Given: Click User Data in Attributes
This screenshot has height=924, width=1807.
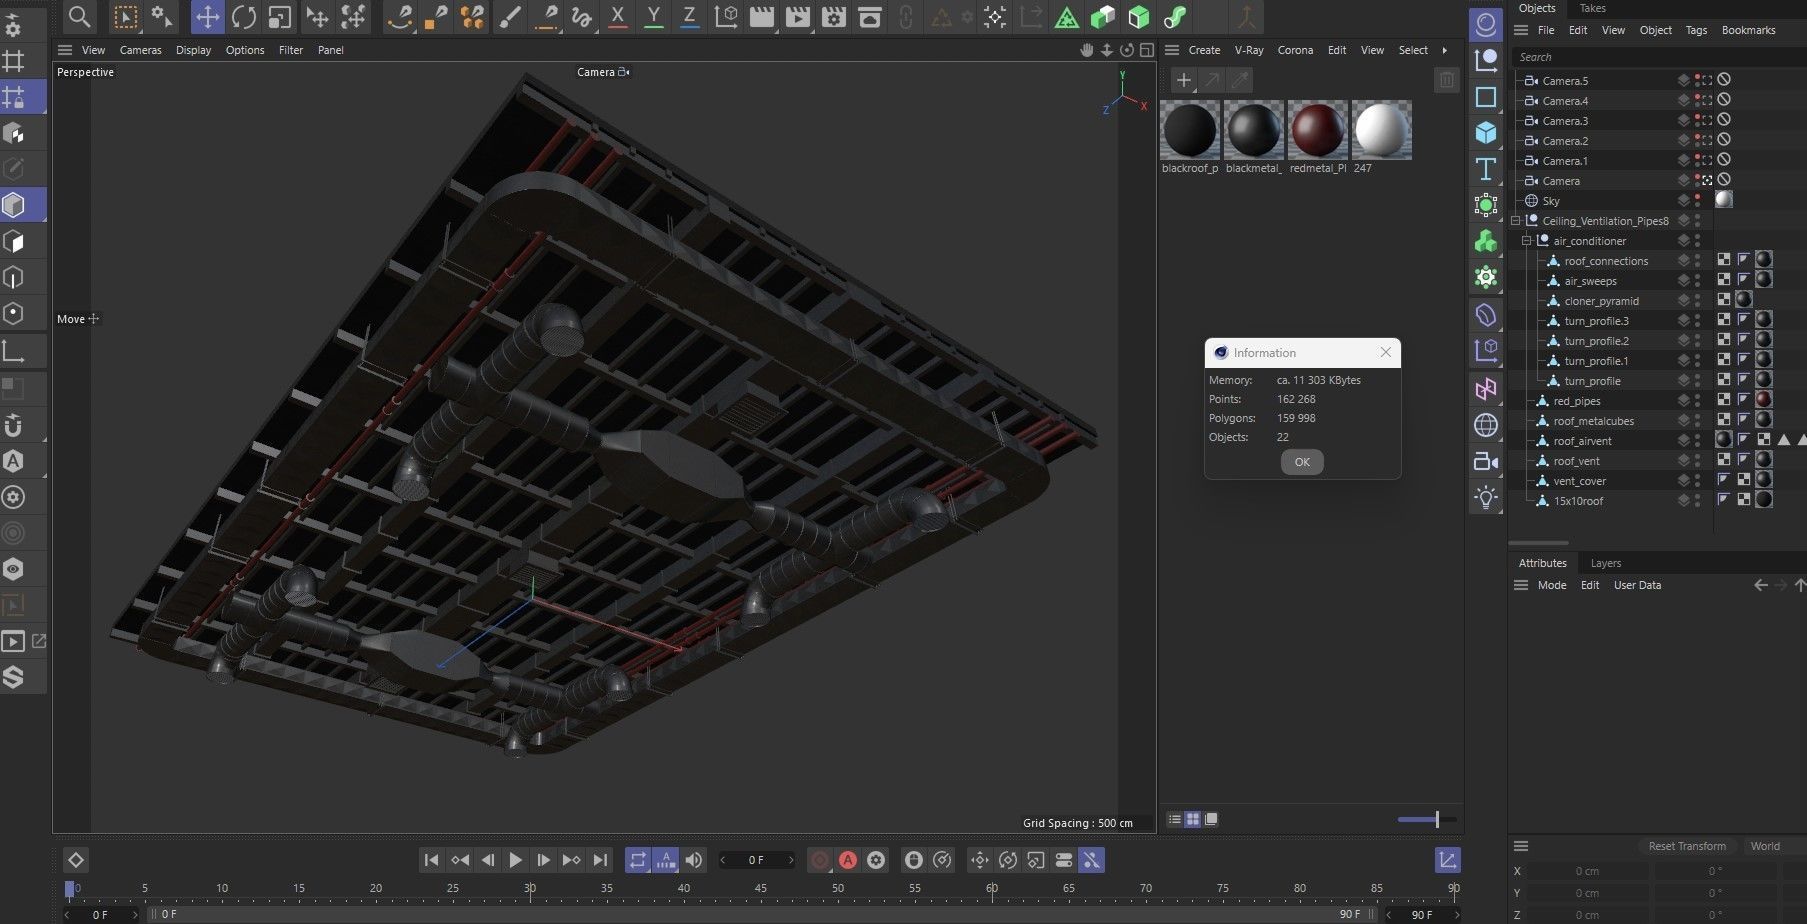Looking at the screenshot, I should pos(1637,585).
